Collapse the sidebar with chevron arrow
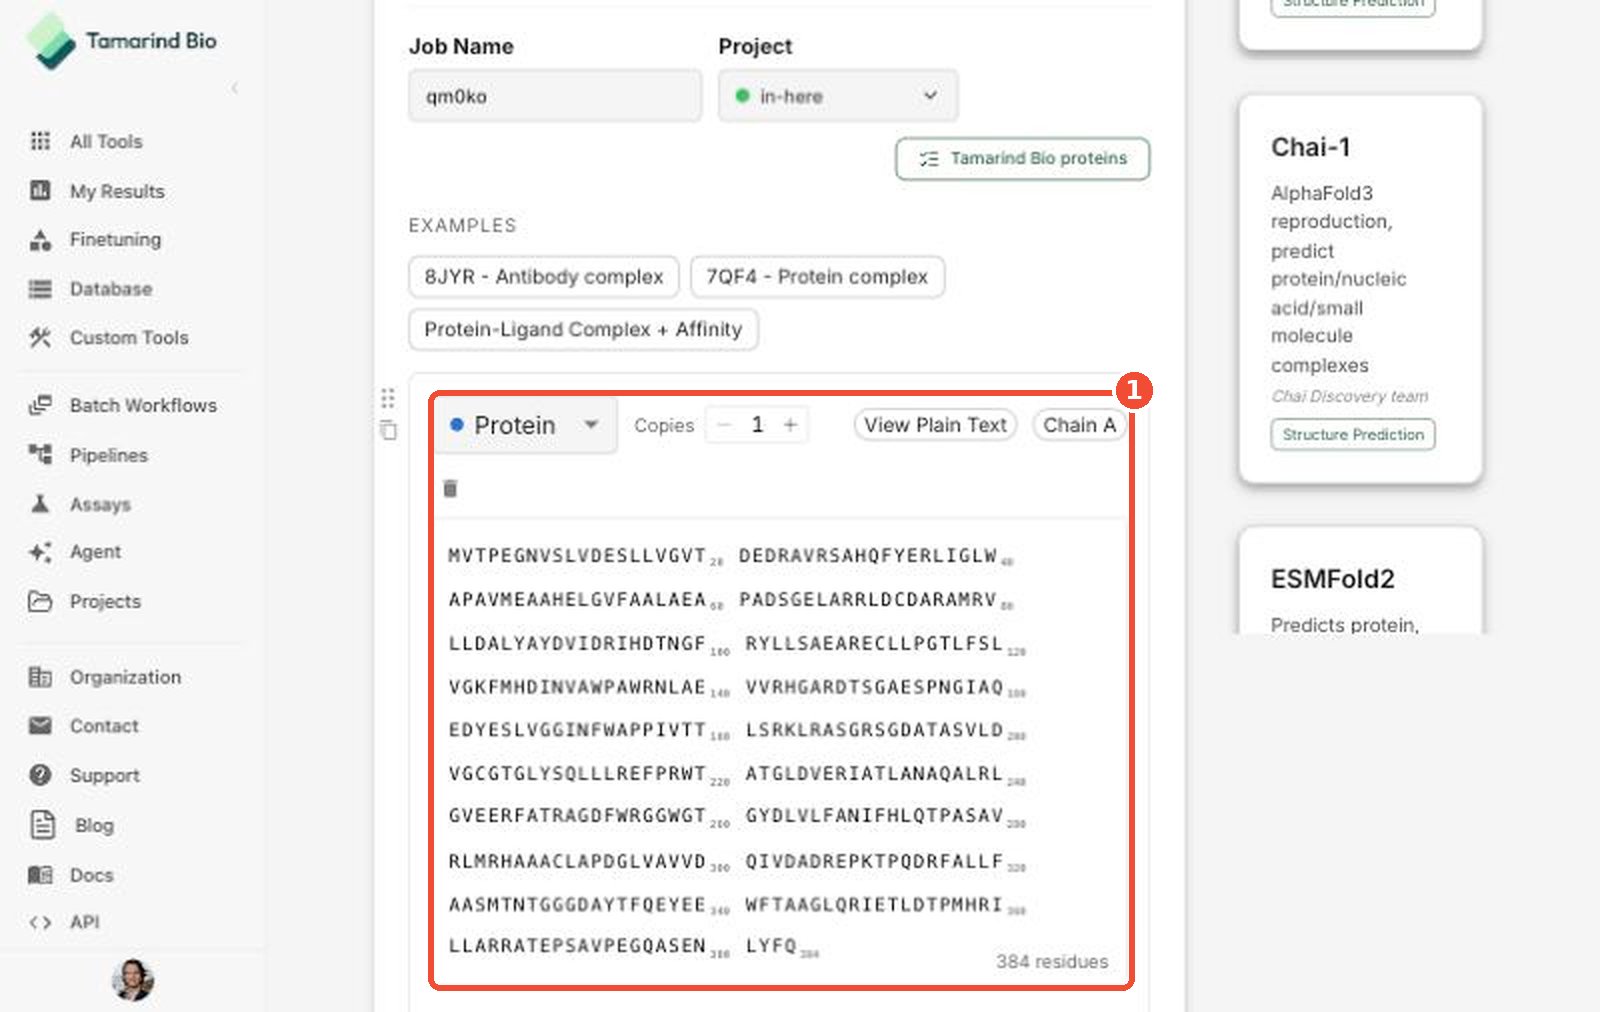Image resolution: width=1600 pixels, height=1012 pixels. pos(235,88)
